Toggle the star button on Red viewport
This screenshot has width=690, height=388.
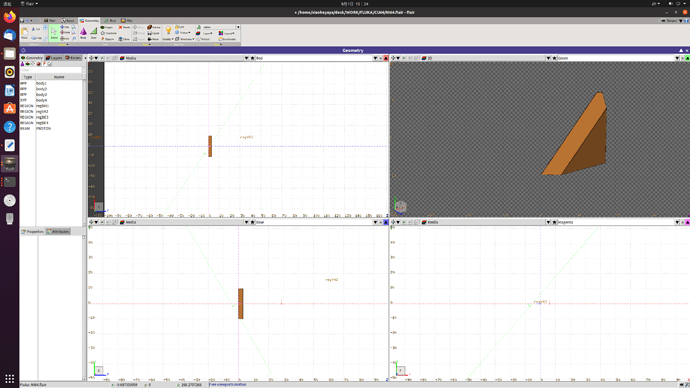pos(253,58)
